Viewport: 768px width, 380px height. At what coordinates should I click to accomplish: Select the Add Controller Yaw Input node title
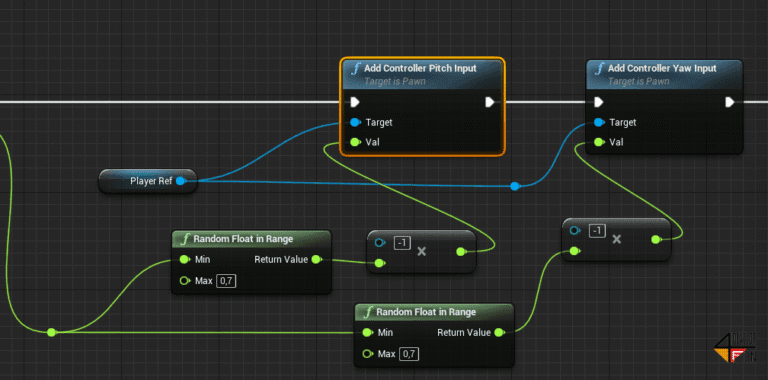(x=662, y=69)
